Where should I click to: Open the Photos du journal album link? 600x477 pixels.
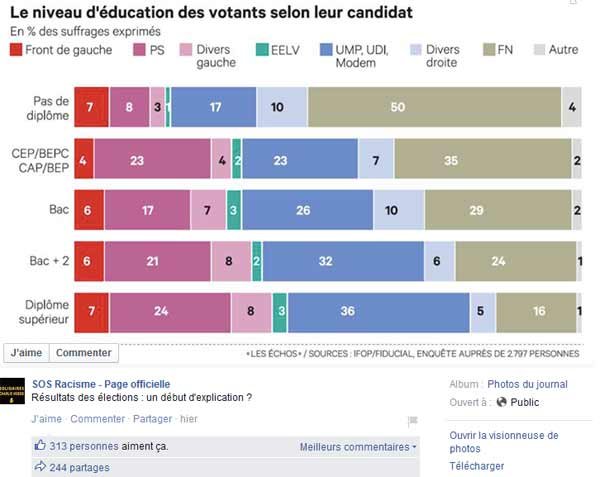tap(527, 384)
